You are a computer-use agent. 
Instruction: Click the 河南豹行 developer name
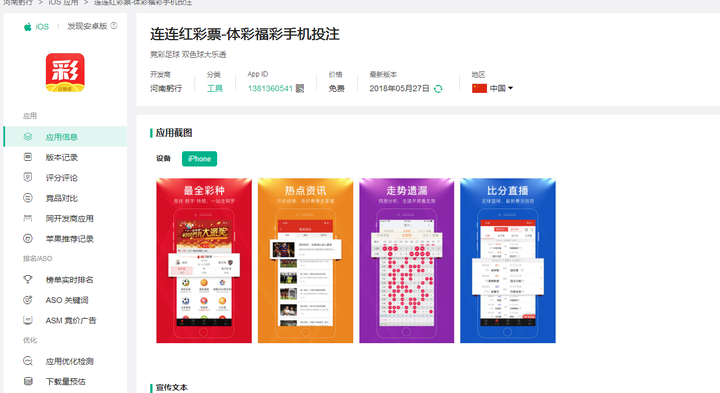click(166, 88)
